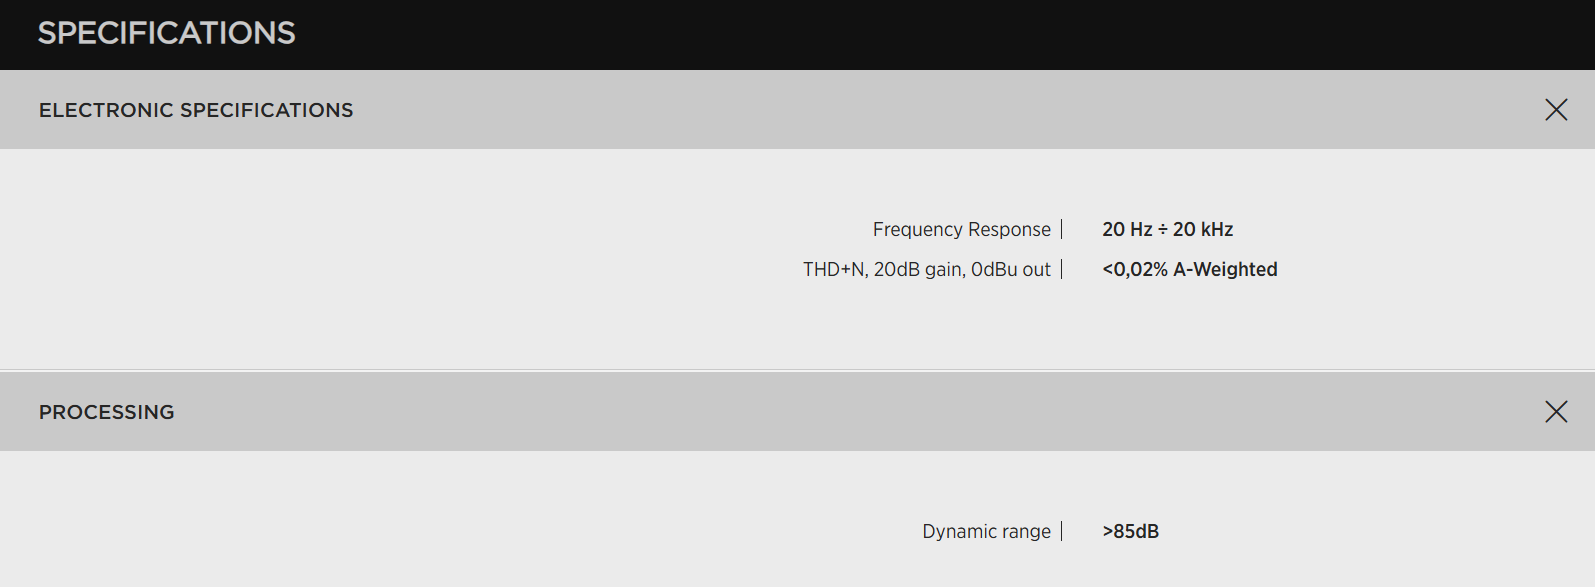Click the 20 kHz upper frequency limit
1595x587 pixels.
coord(1203,230)
